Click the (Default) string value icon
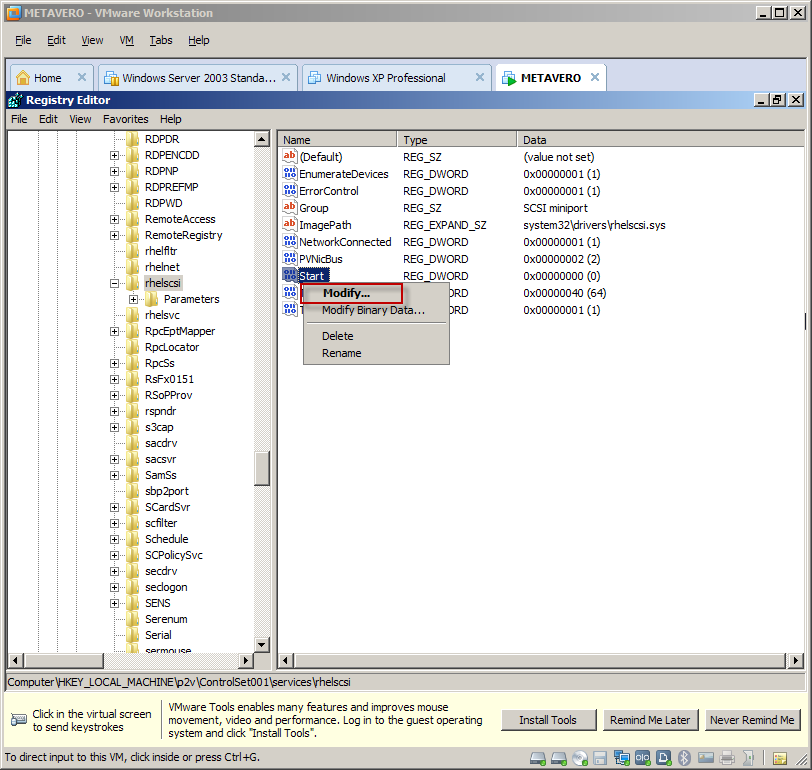This screenshot has width=812, height=770. tap(289, 156)
